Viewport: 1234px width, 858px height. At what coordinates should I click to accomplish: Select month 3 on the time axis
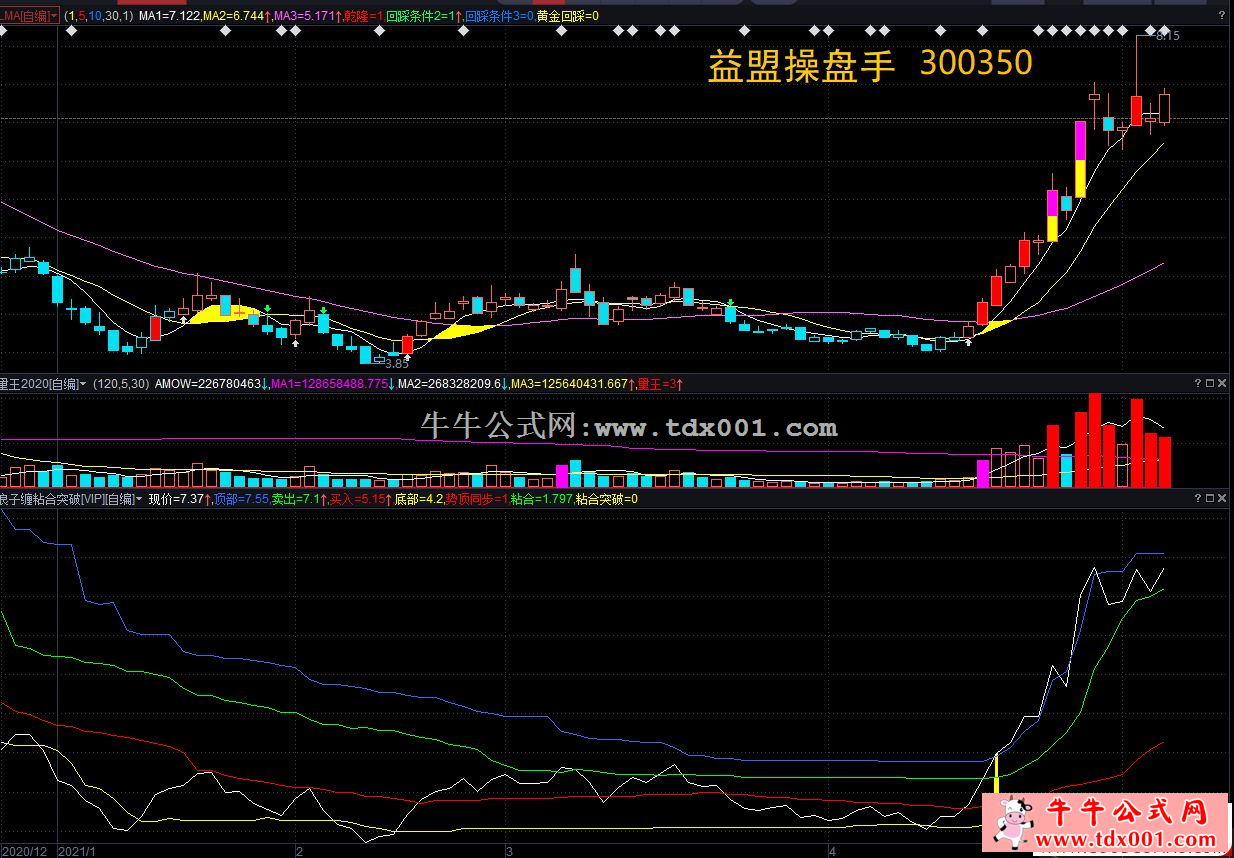tap(509, 851)
